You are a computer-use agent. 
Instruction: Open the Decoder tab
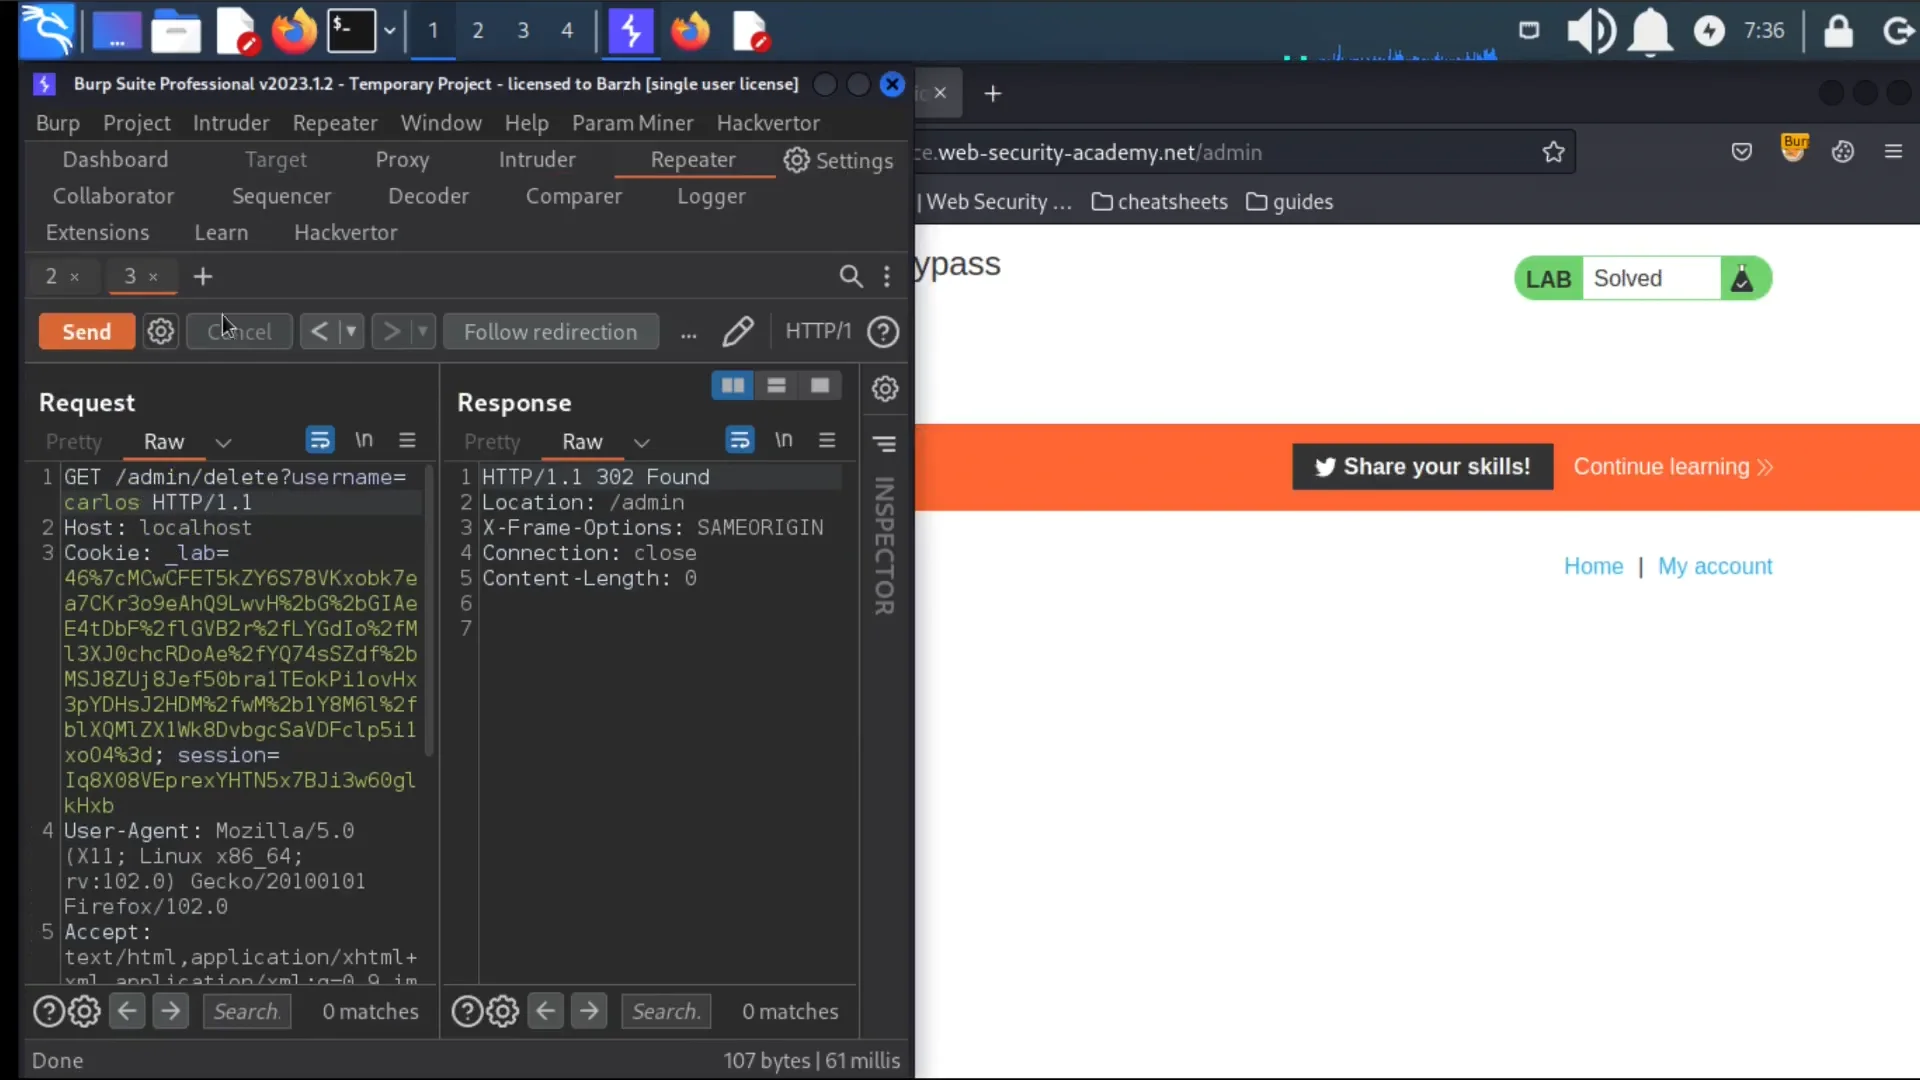tap(428, 196)
